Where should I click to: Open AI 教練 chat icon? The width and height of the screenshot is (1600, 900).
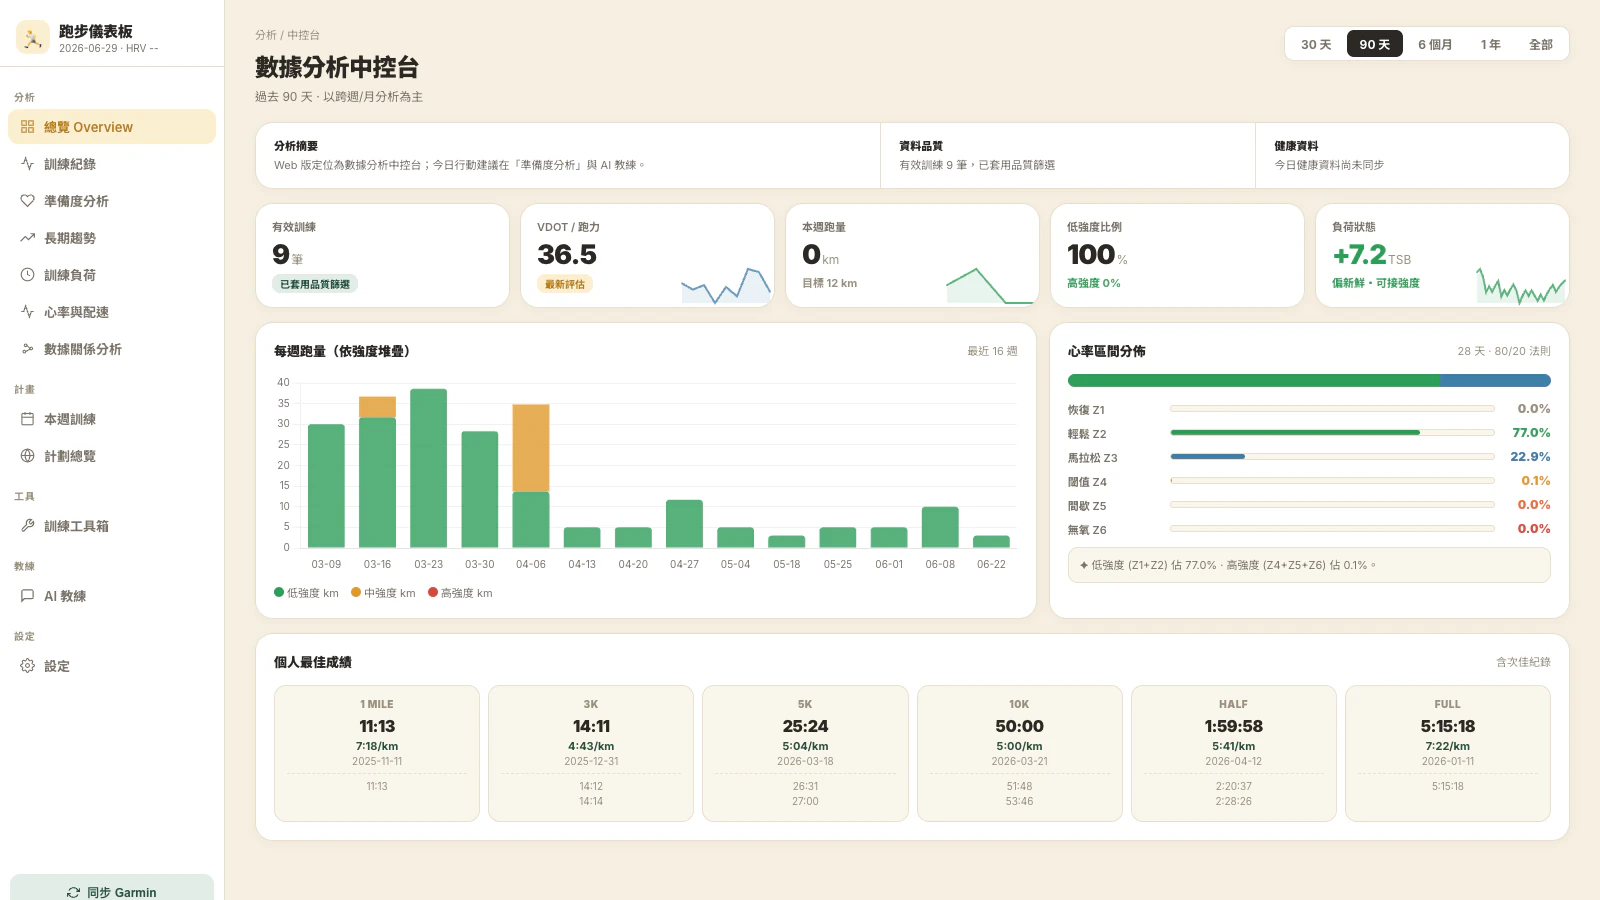pos(27,595)
